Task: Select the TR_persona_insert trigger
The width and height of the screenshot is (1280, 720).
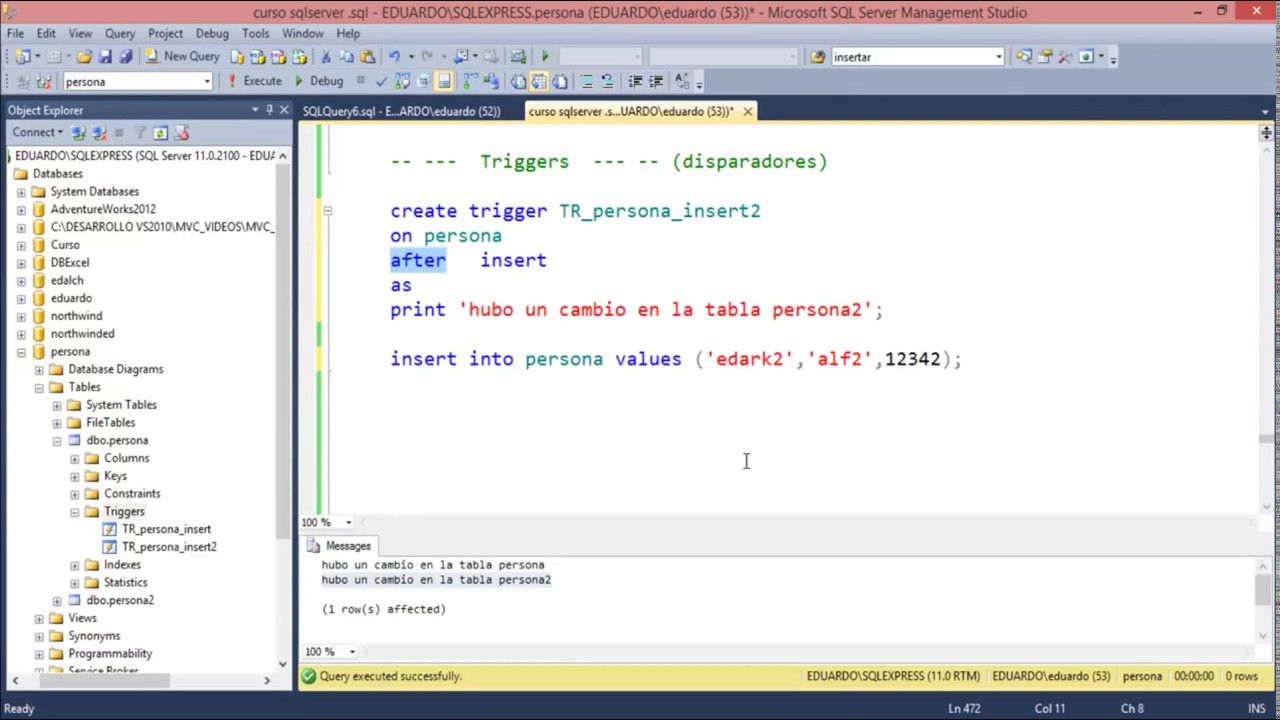Action: 166,529
